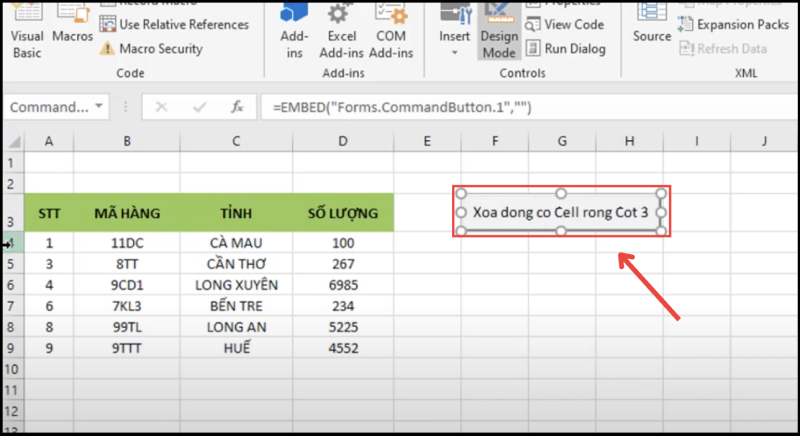The image size is (800, 436).
Task: Click the formula bar Enter checkmark
Action: coord(199,107)
